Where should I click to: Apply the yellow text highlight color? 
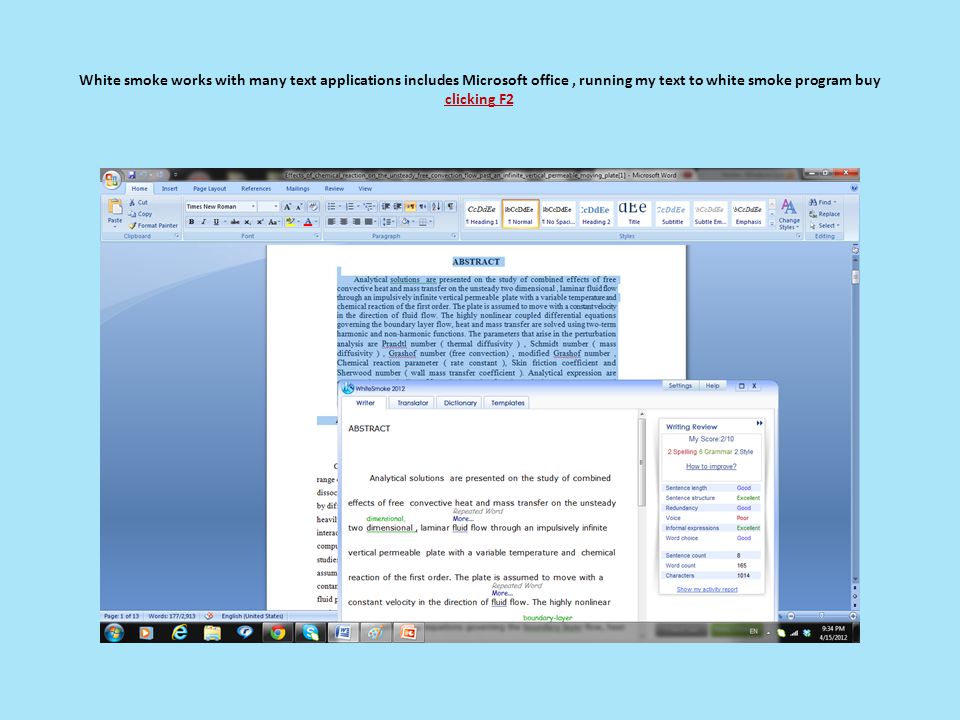tap(290, 222)
